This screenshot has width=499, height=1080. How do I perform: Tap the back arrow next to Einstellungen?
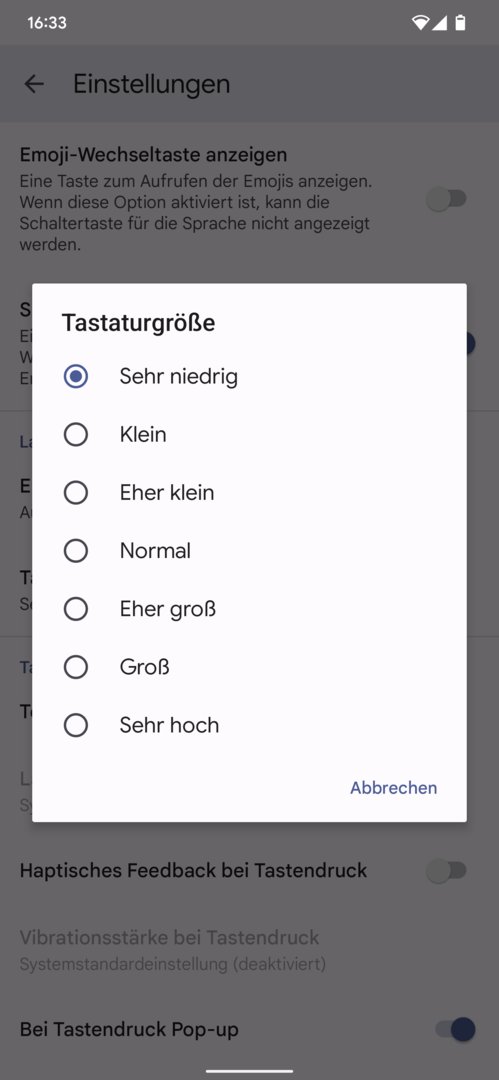point(34,84)
